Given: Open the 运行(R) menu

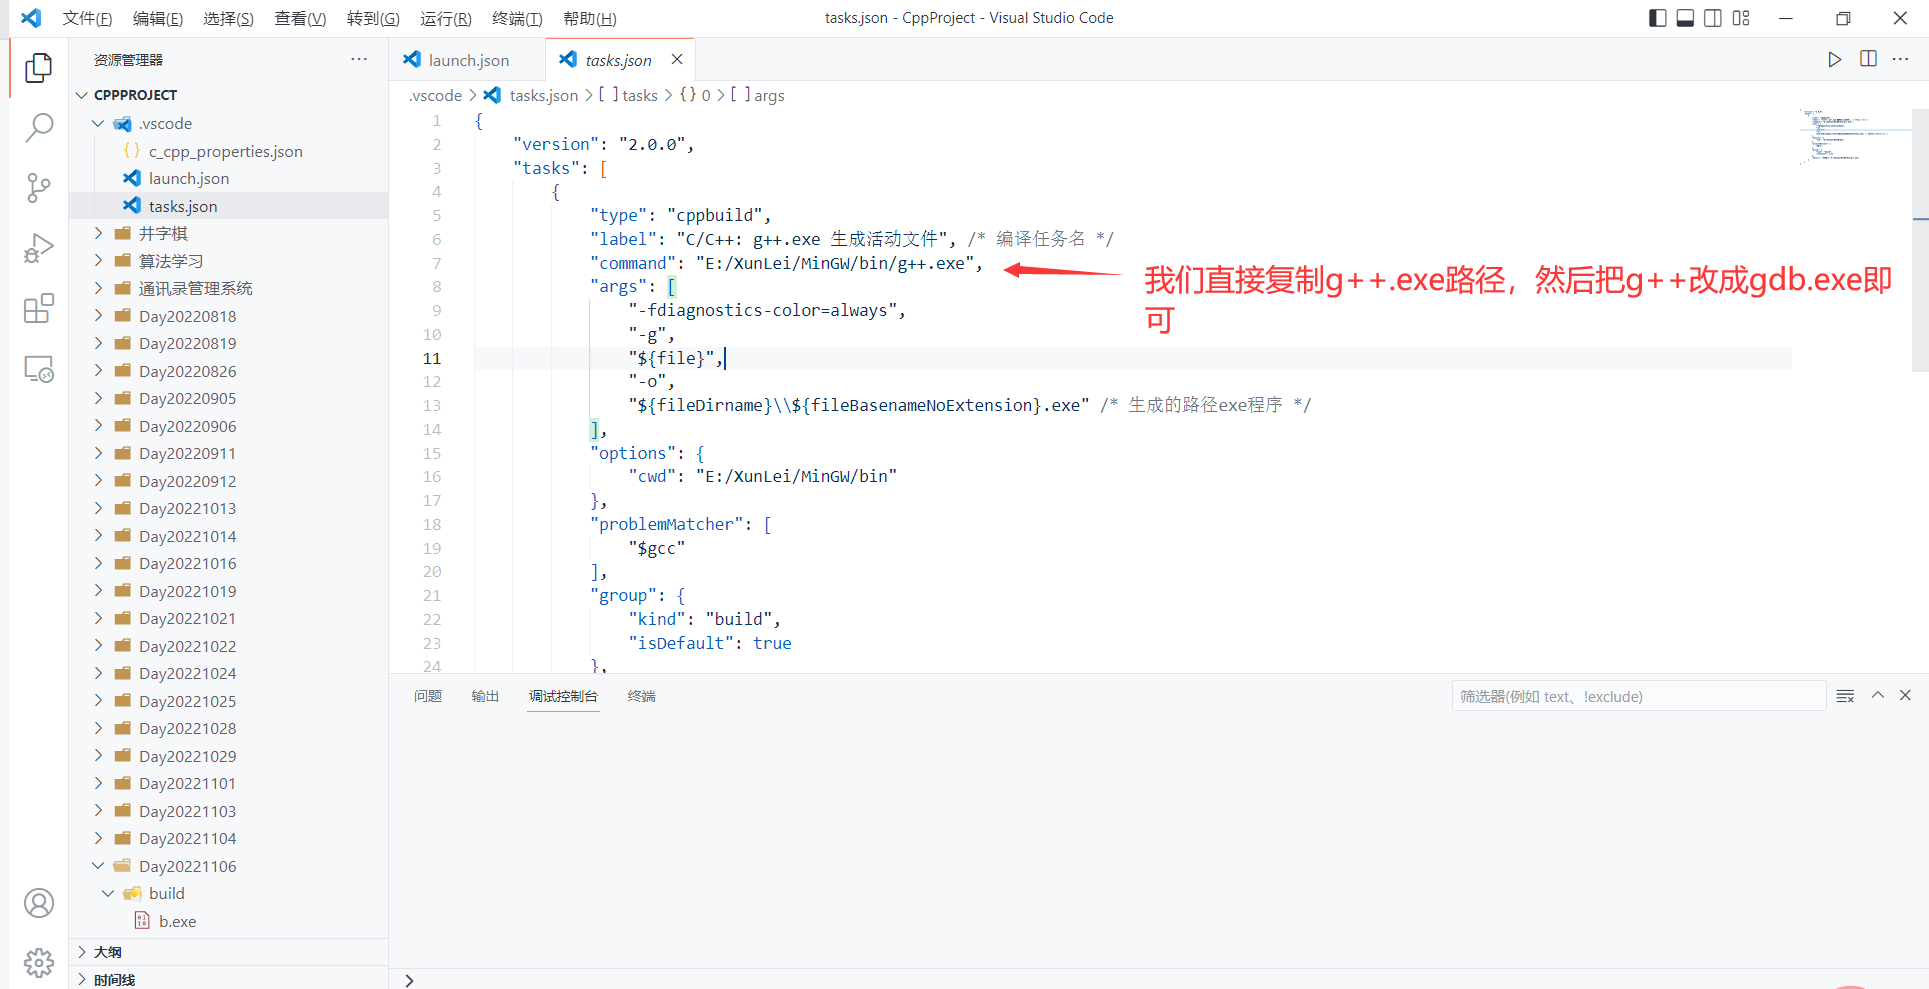Looking at the screenshot, I should click(445, 19).
